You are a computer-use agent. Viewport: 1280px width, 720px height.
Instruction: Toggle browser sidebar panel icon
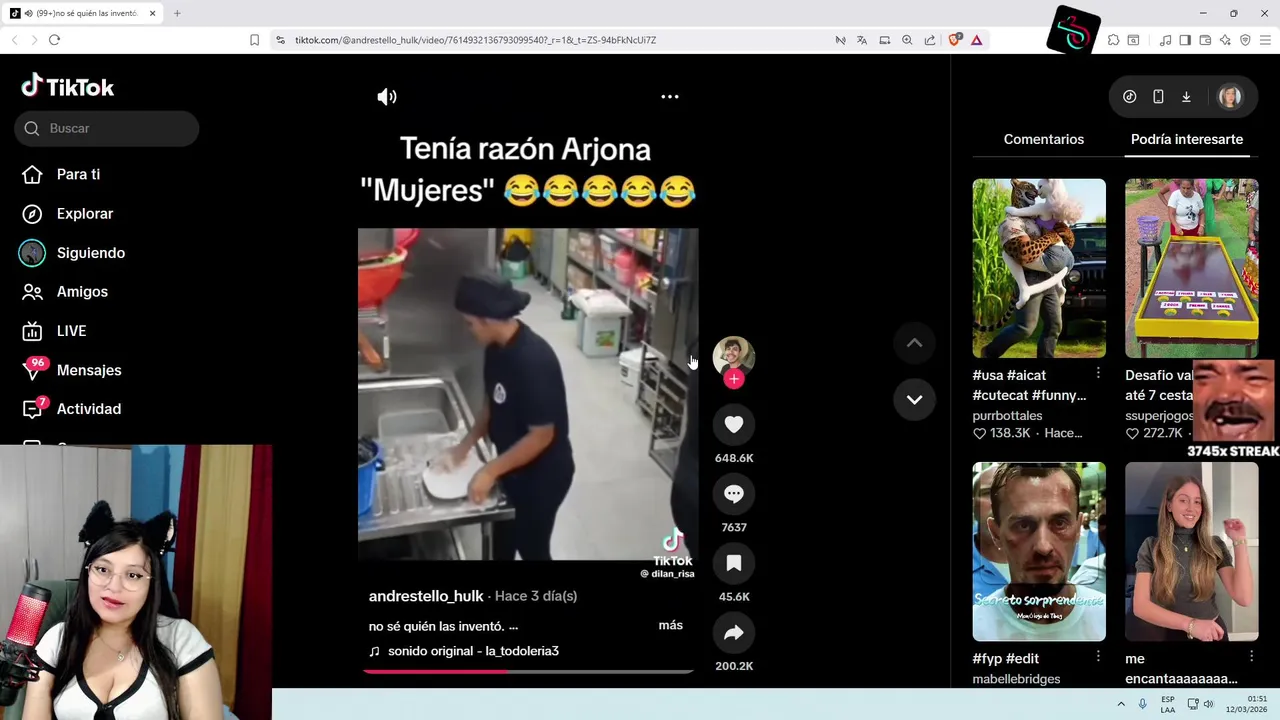pos(1185,40)
